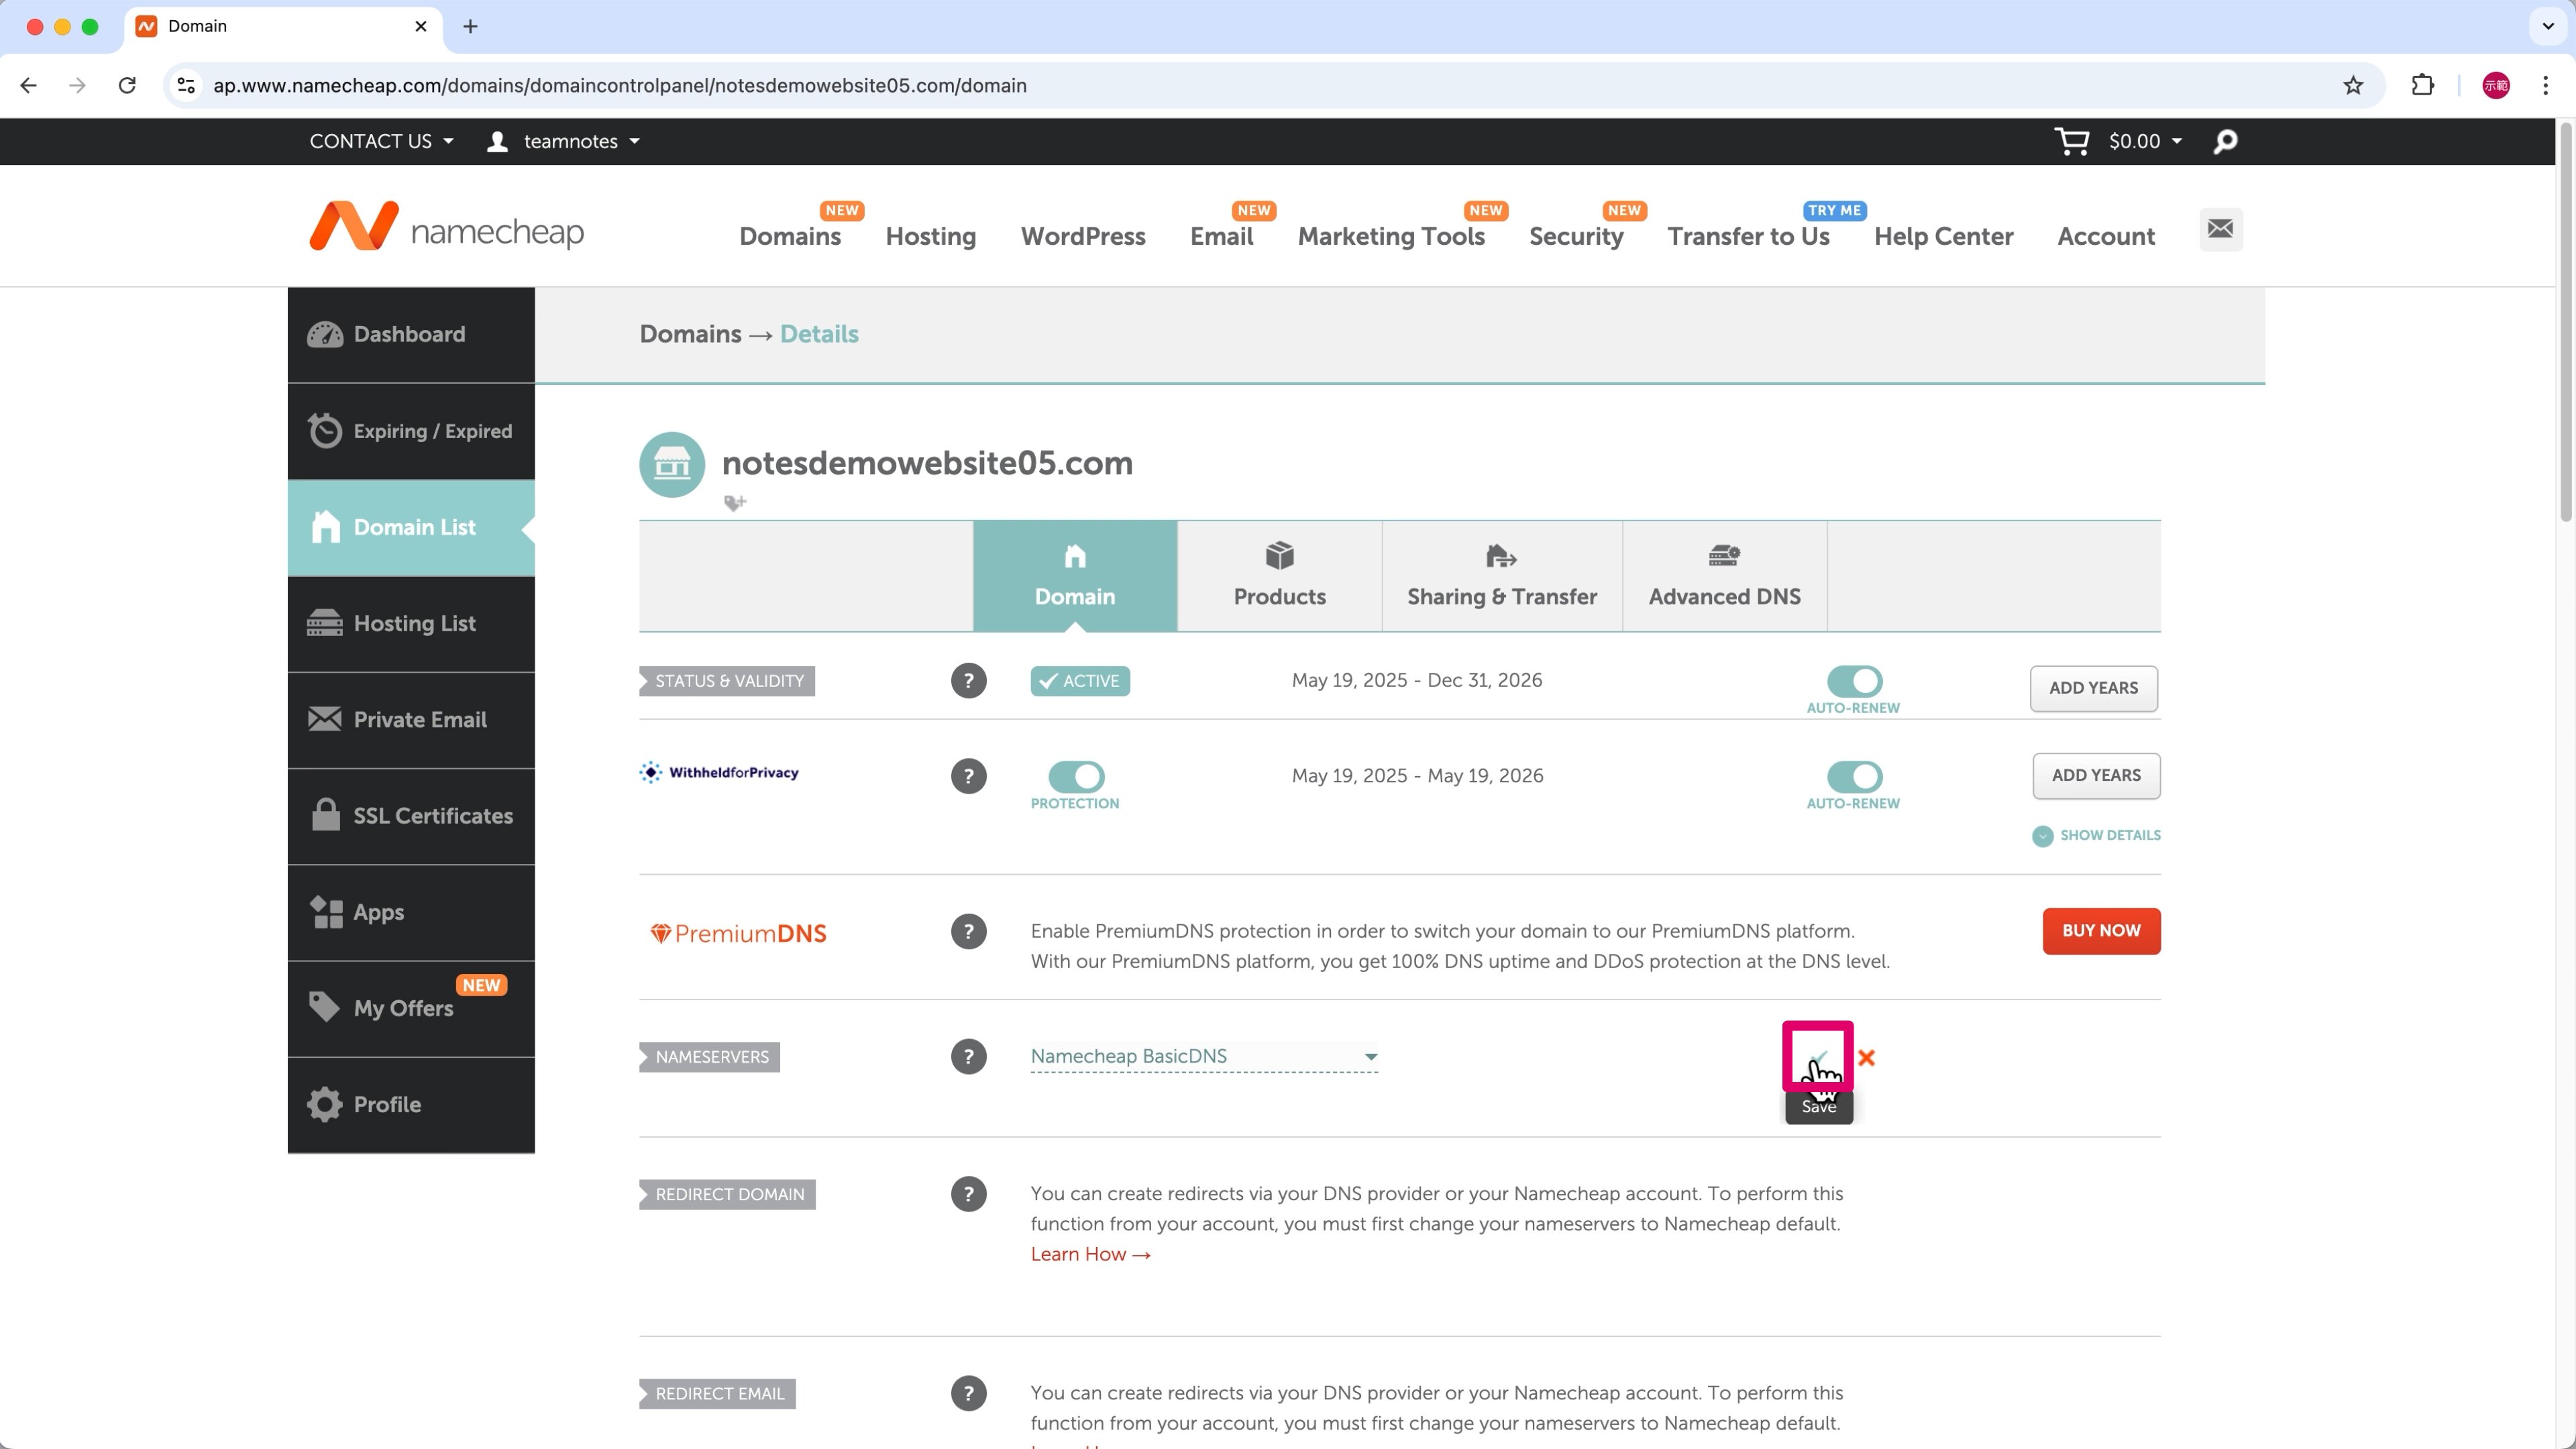Open Dashboard from the sidebar
Image resolution: width=2576 pixels, height=1449 pixels.
click(x=410, y=334)
